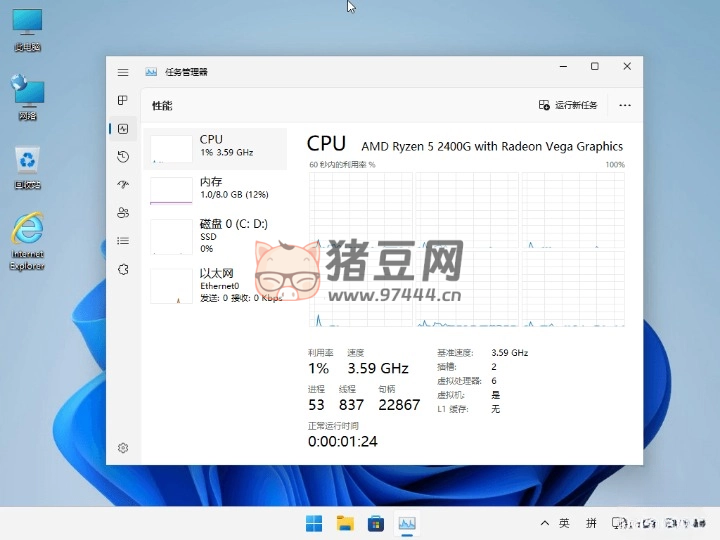
Task: Switch to the Users page icon
Action: pos(123,212)
